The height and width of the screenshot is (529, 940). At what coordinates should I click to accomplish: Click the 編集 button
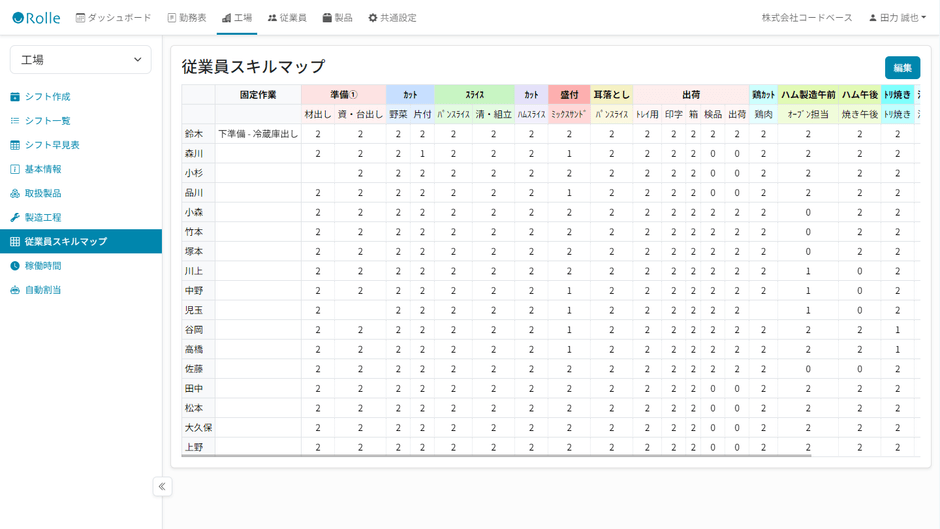tap(902, 67)
